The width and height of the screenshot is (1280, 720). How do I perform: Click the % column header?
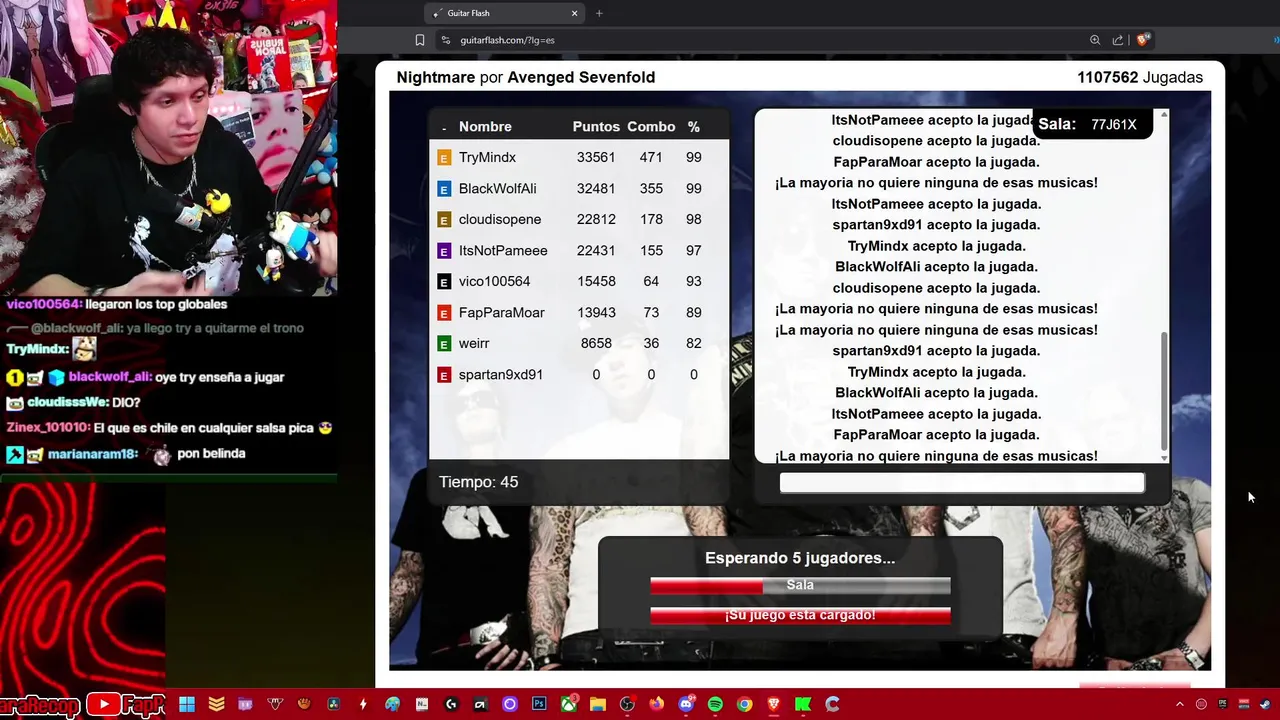point(694,127)
